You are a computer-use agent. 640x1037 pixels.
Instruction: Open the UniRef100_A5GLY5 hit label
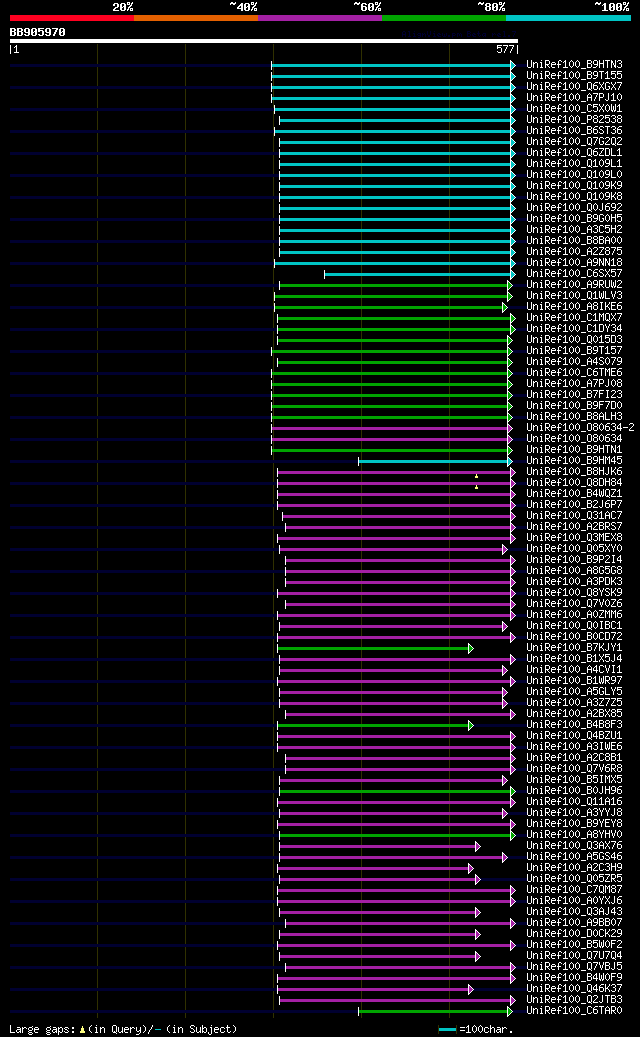tap(574, 691)
